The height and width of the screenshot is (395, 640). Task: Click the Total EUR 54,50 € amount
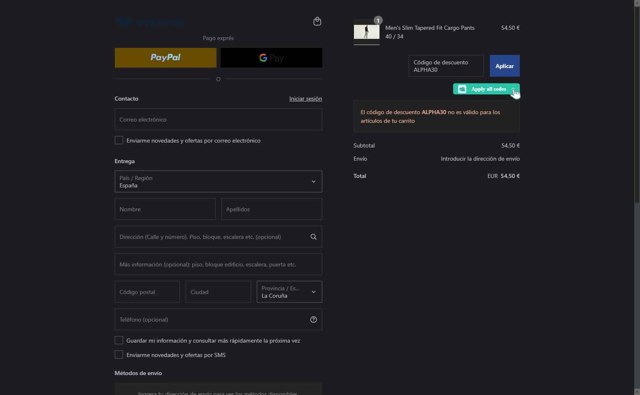click(503, 176)
